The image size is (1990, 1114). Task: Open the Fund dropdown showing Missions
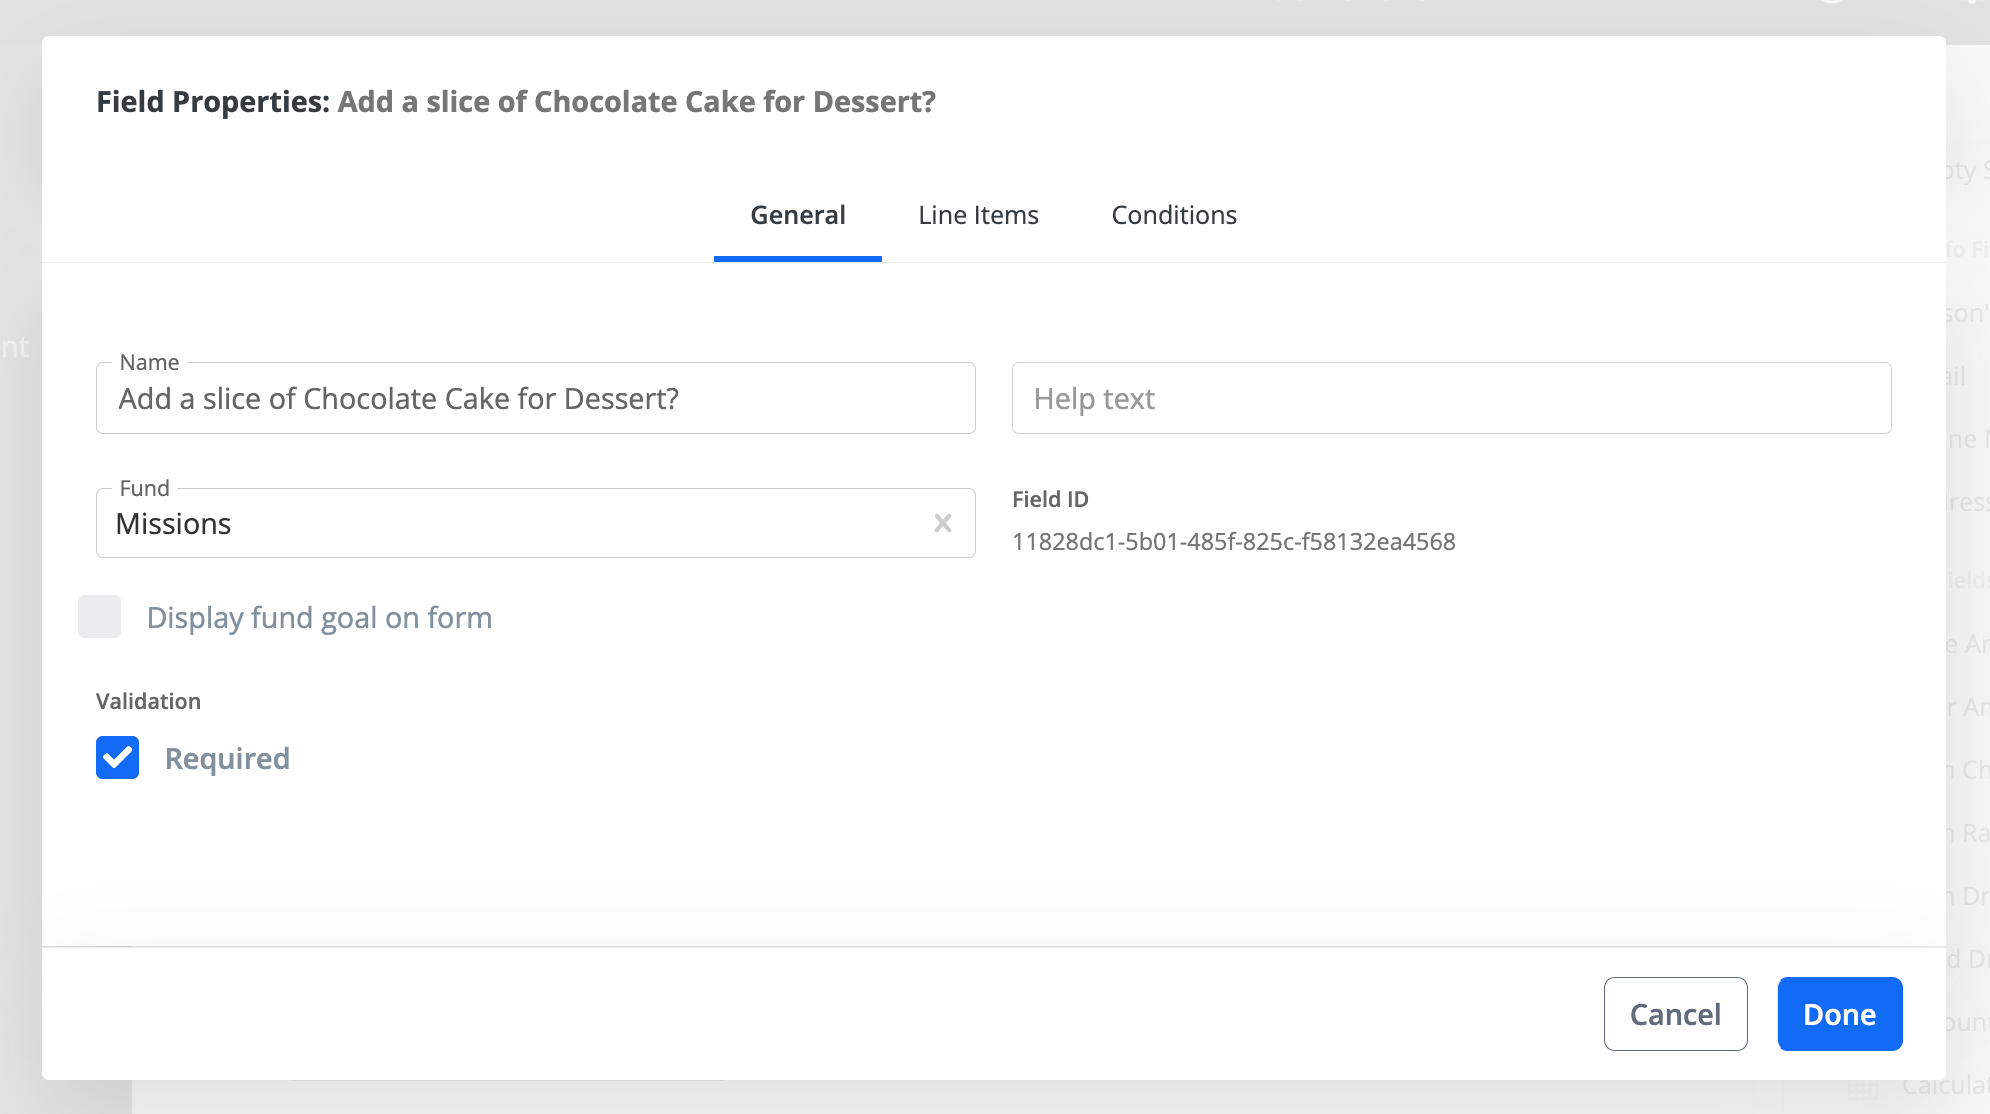(x=500, y=524)
